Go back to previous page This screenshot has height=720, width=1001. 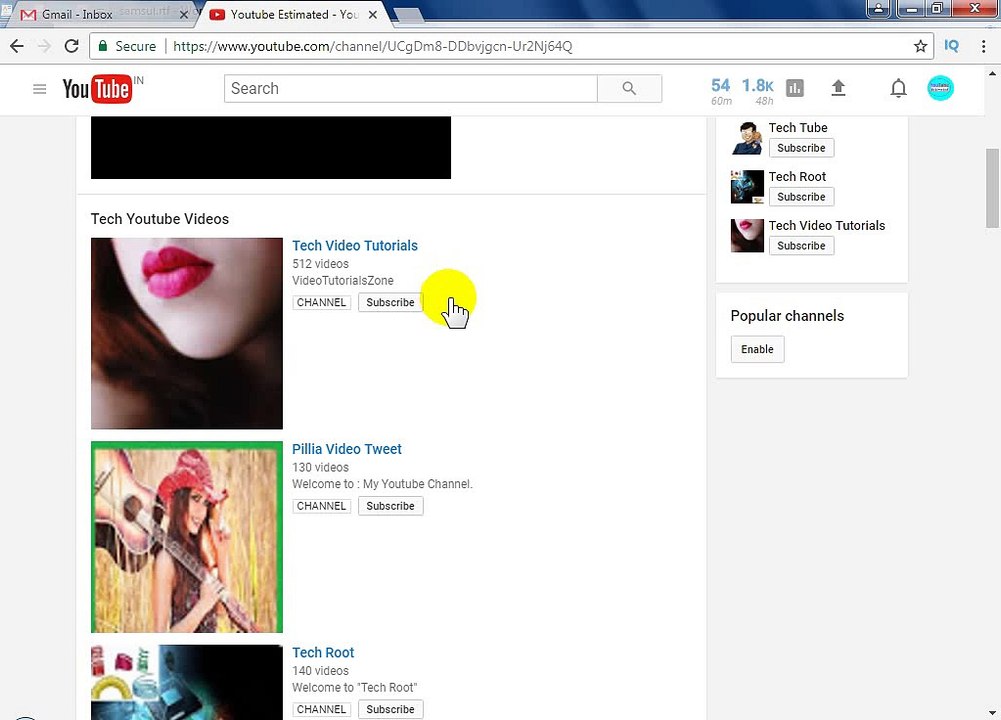click(x=17, y=46)
